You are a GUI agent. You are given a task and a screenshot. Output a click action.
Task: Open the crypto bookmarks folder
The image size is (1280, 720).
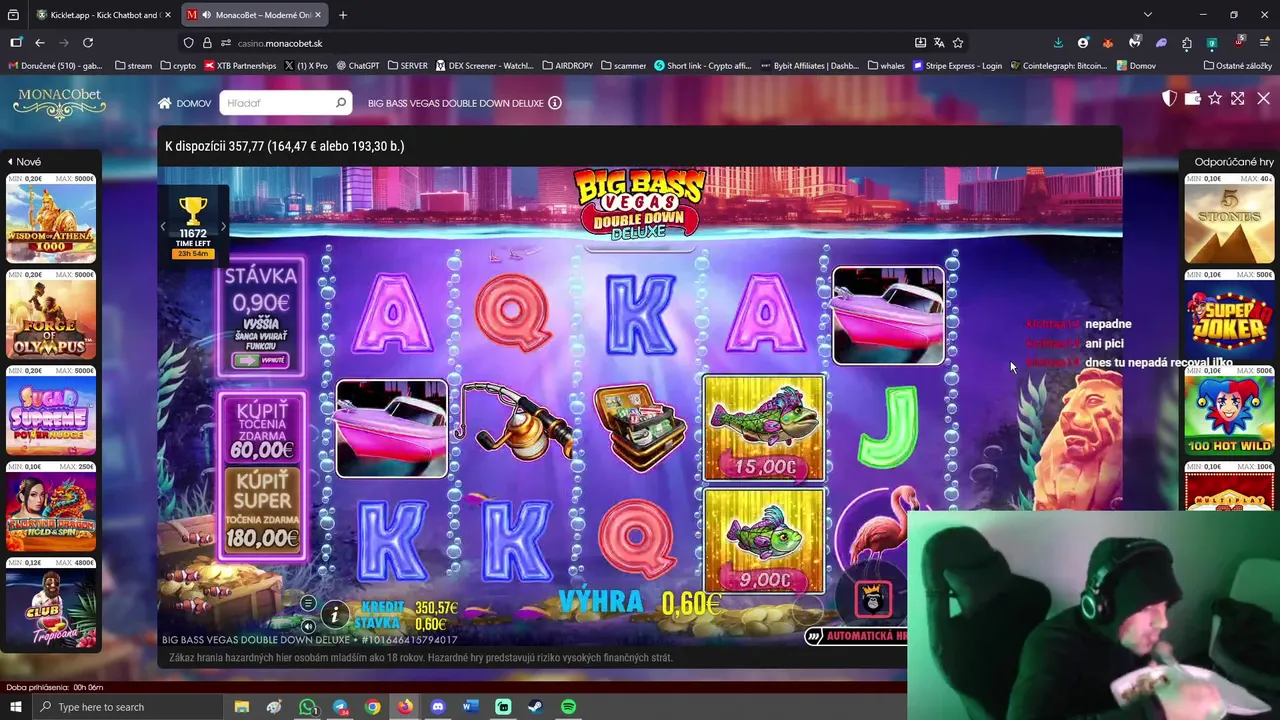click(x=178, y=66)
